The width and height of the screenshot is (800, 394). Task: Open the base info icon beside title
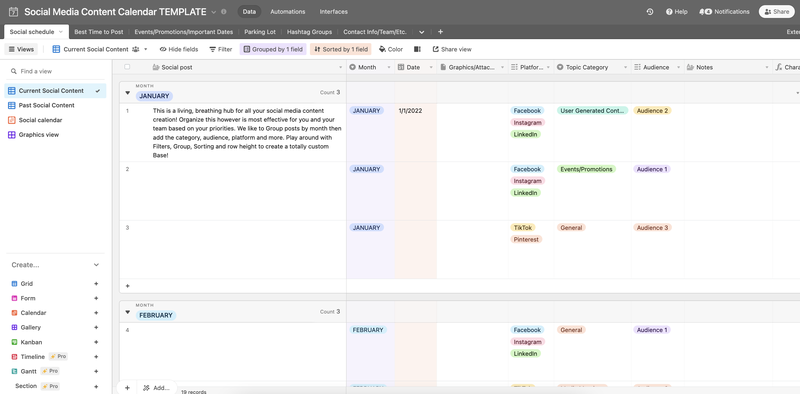pos(223,12)
